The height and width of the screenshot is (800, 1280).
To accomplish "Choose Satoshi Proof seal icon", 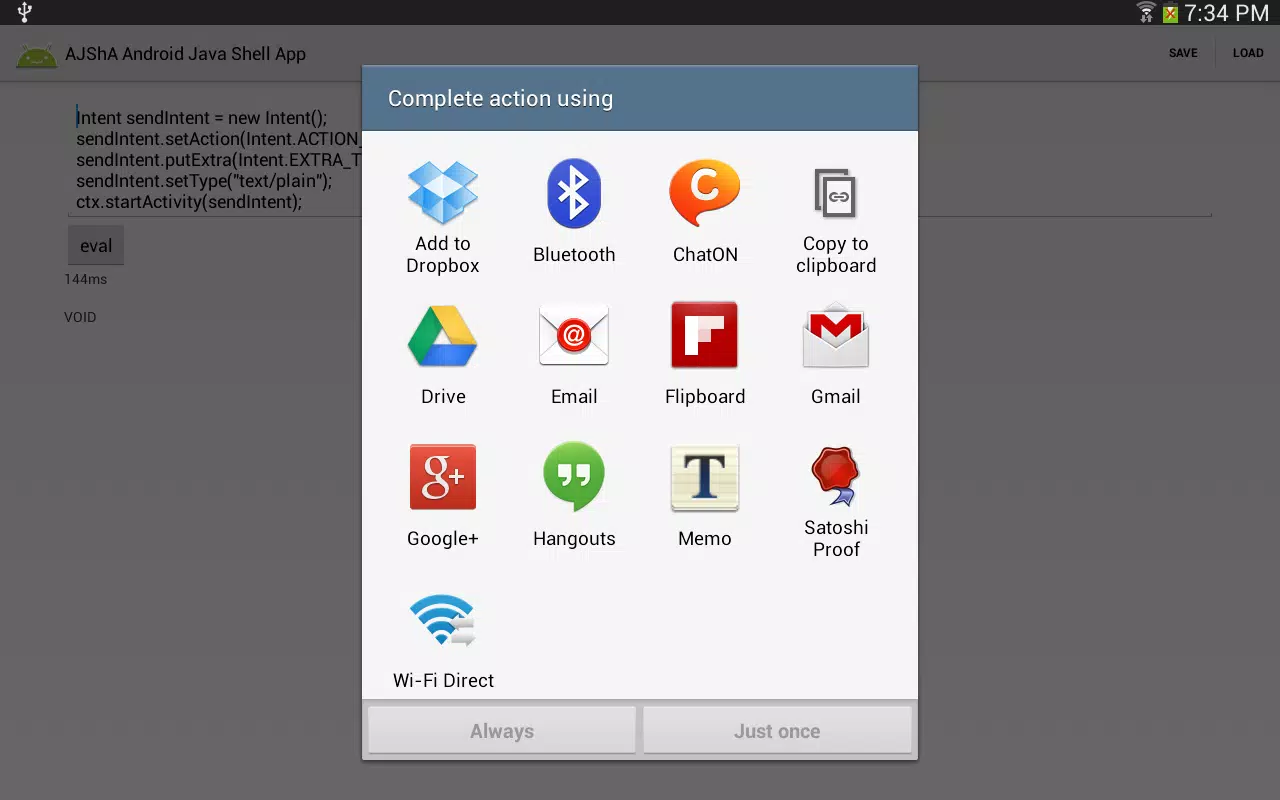I will [836, 476].
